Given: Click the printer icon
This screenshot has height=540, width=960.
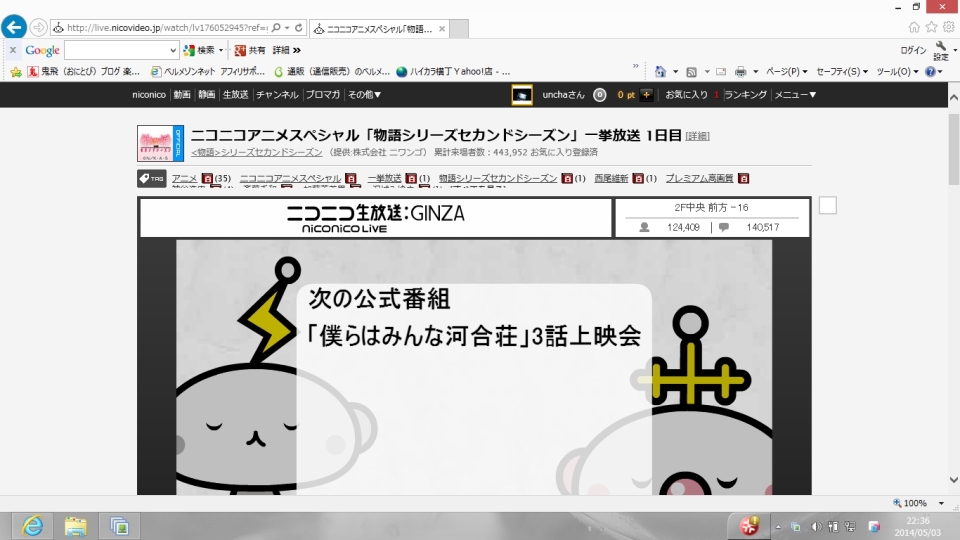Looking at the screenshot, I should (741, 72).
